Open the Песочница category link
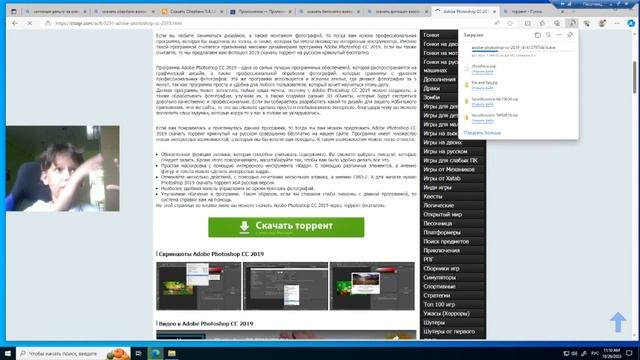This screenshot has height=360, width=640. click(x=437, y=223)
